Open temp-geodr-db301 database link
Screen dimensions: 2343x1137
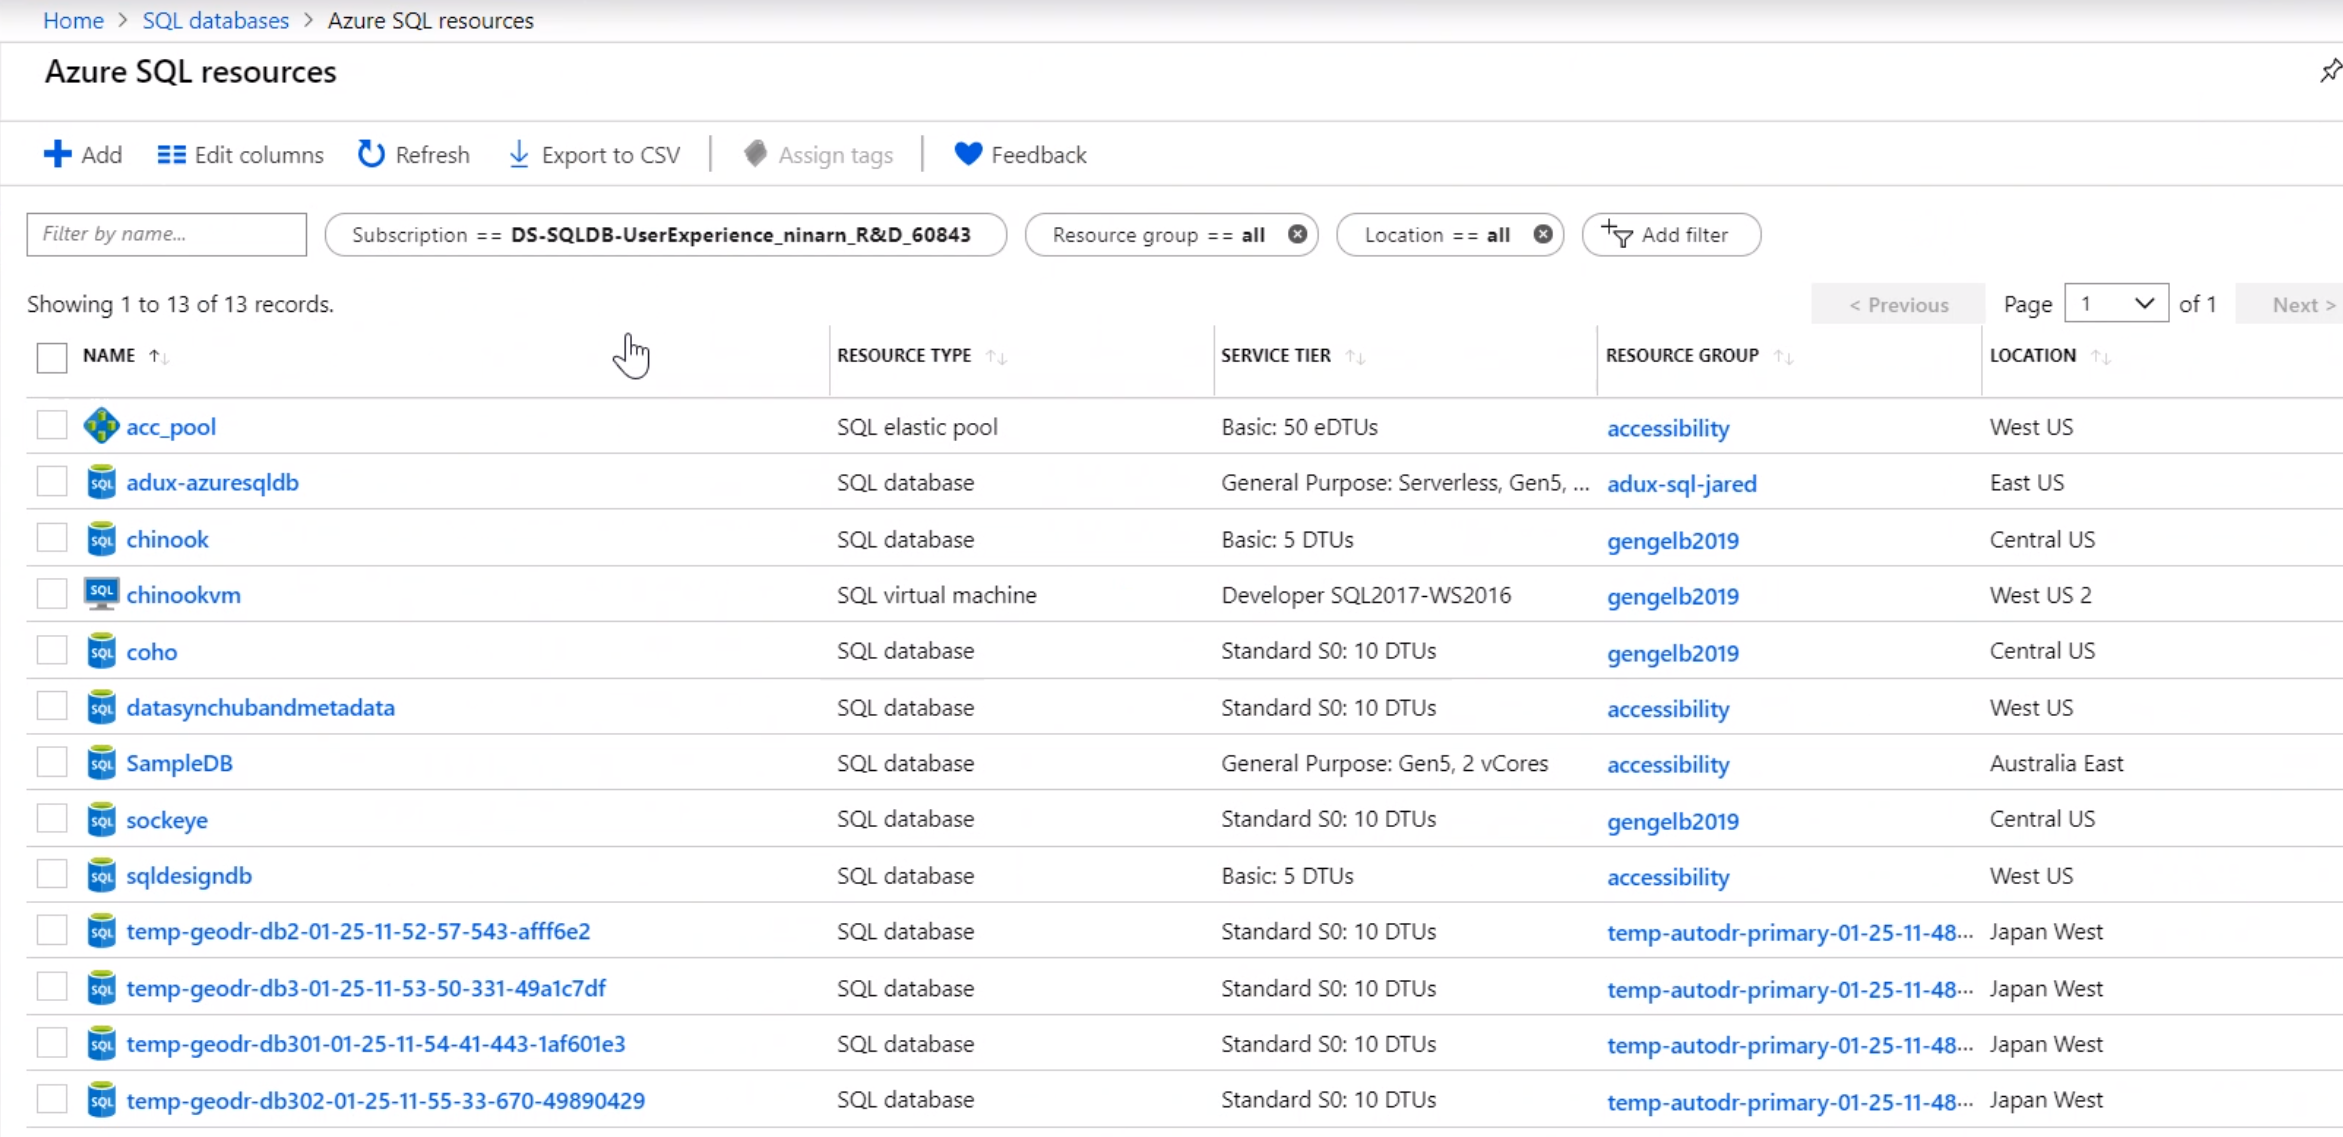coord(376,1044)
